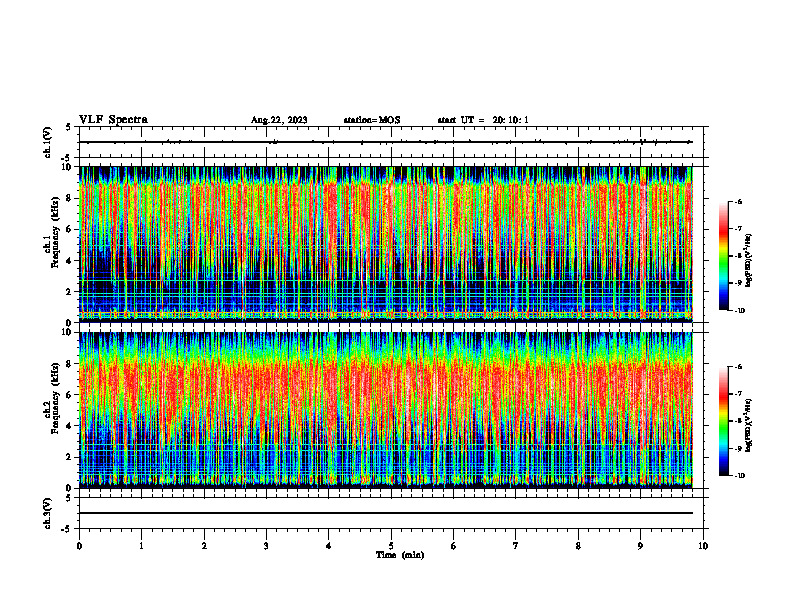
Task: Click inside the ch.2 spectrogram panel
Action: tap(386, 410)
